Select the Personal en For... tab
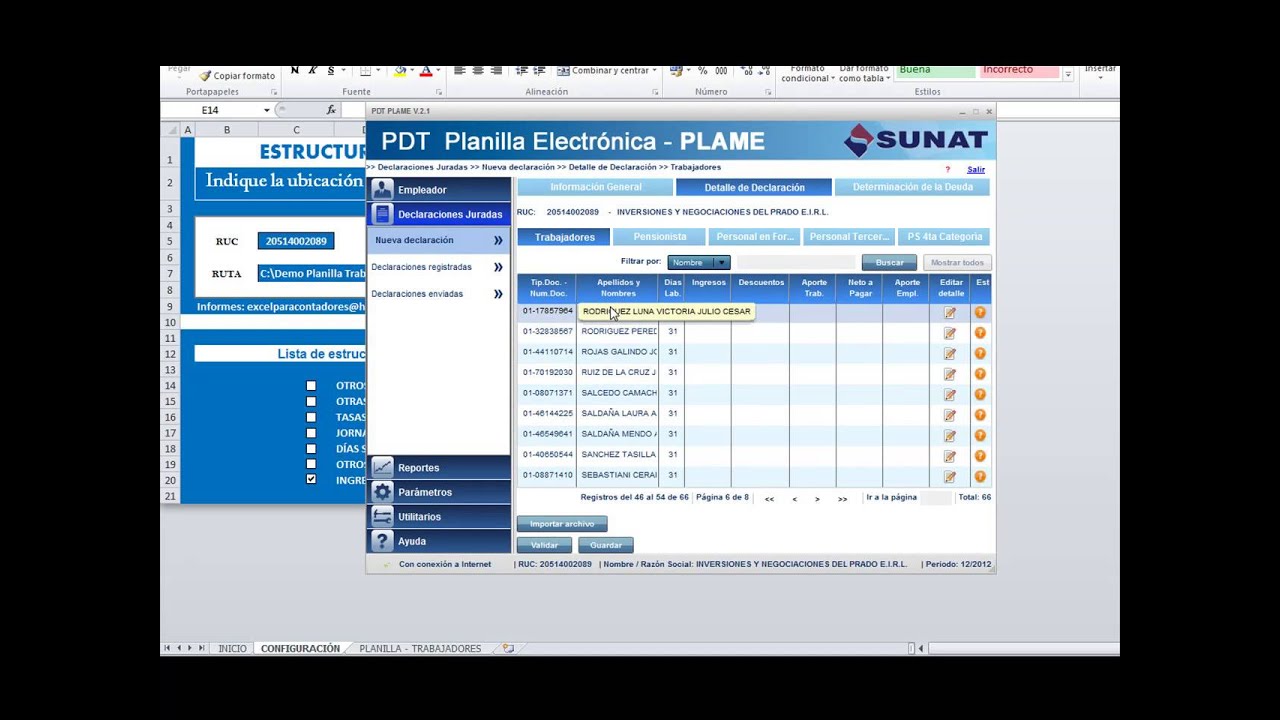Image resolution: width=1280 pixels, height=720 pixels. coord(755,237)
